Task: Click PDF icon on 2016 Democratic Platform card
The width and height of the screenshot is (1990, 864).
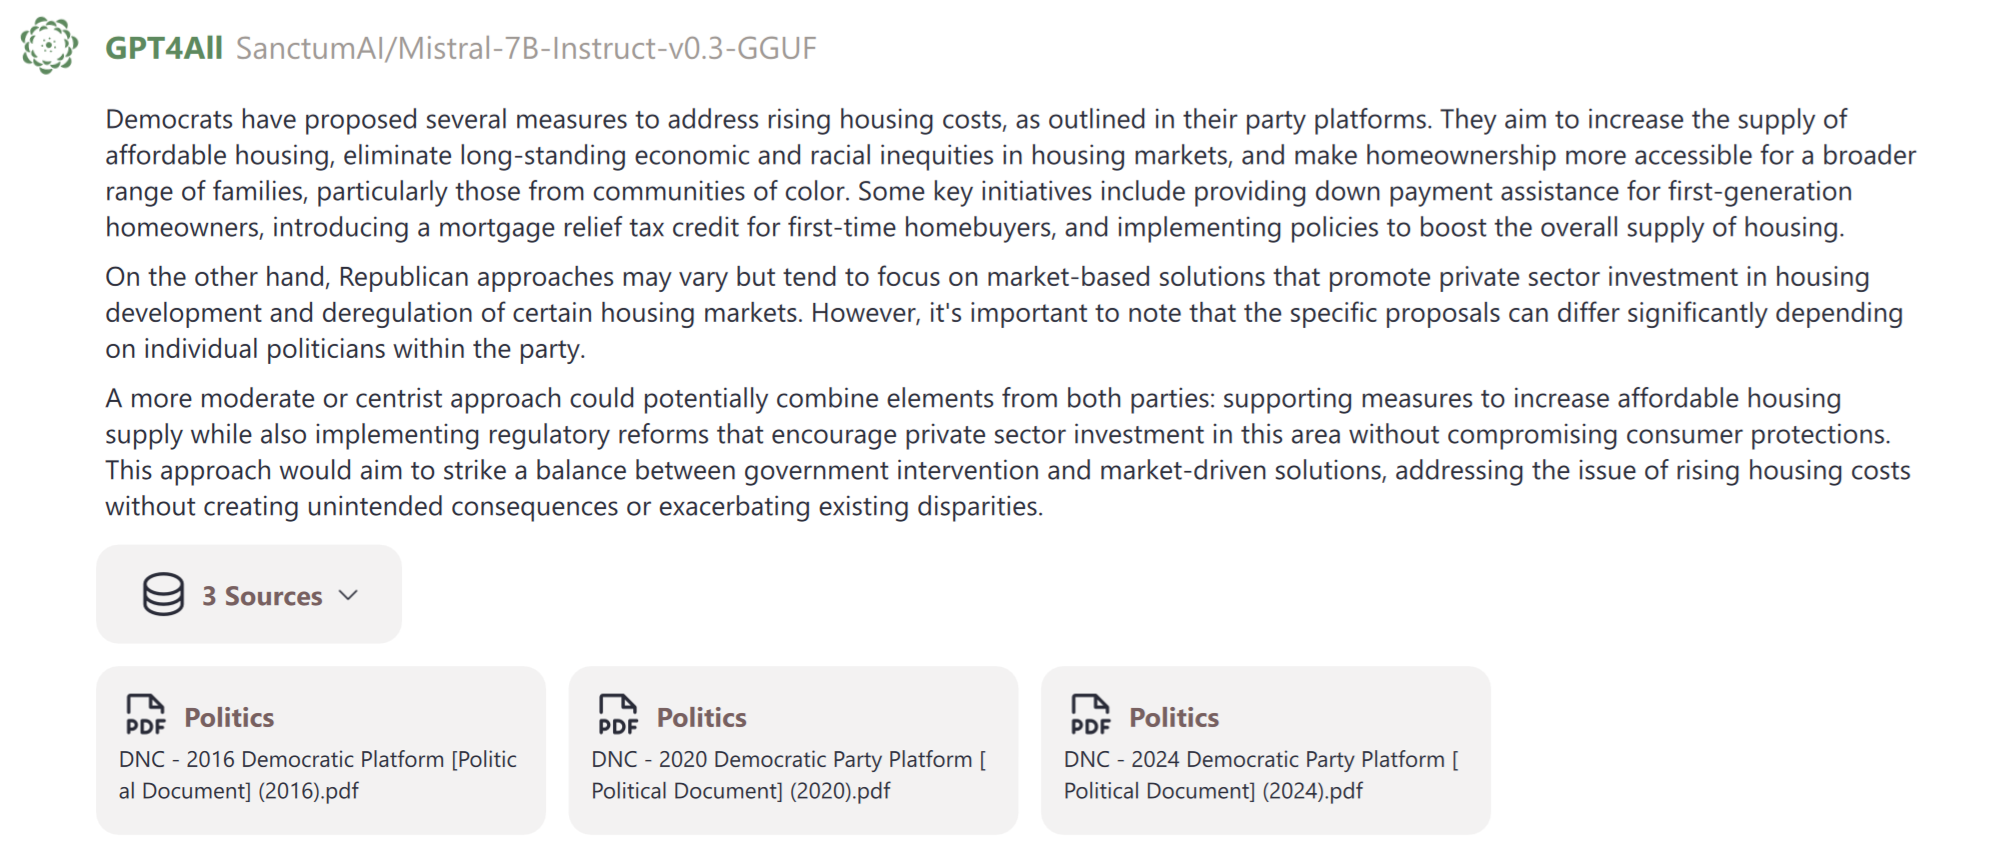Action: click(x=145, y=715)
